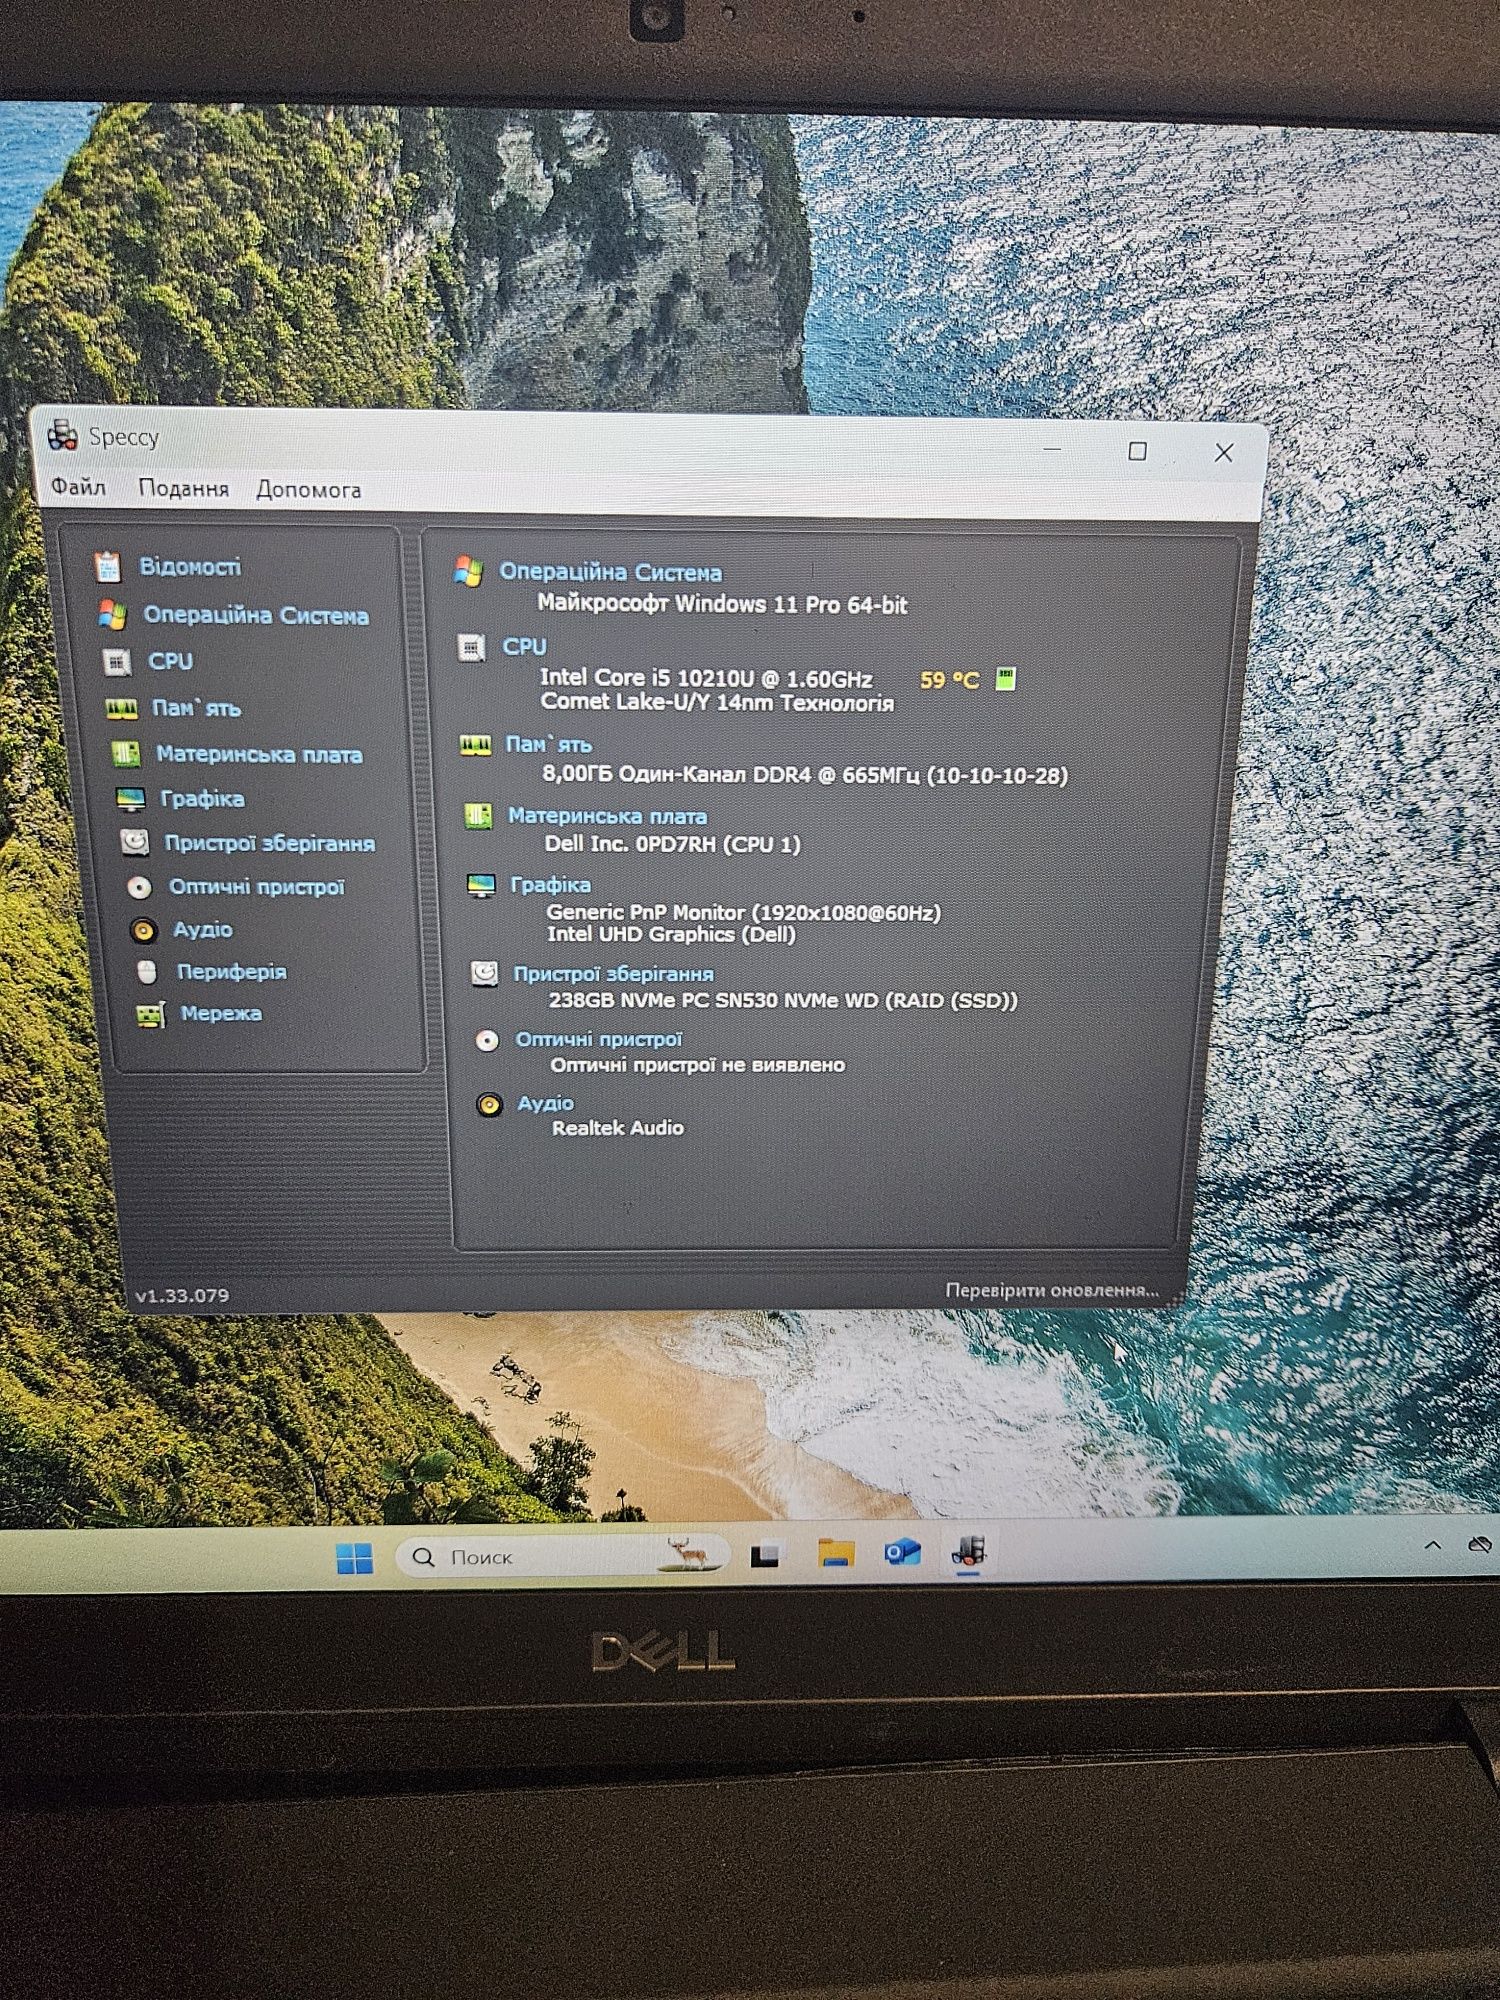The image size is (1500, 2000).
Task: Select Материнська плата in the sidebar
Action: (259, 754)
